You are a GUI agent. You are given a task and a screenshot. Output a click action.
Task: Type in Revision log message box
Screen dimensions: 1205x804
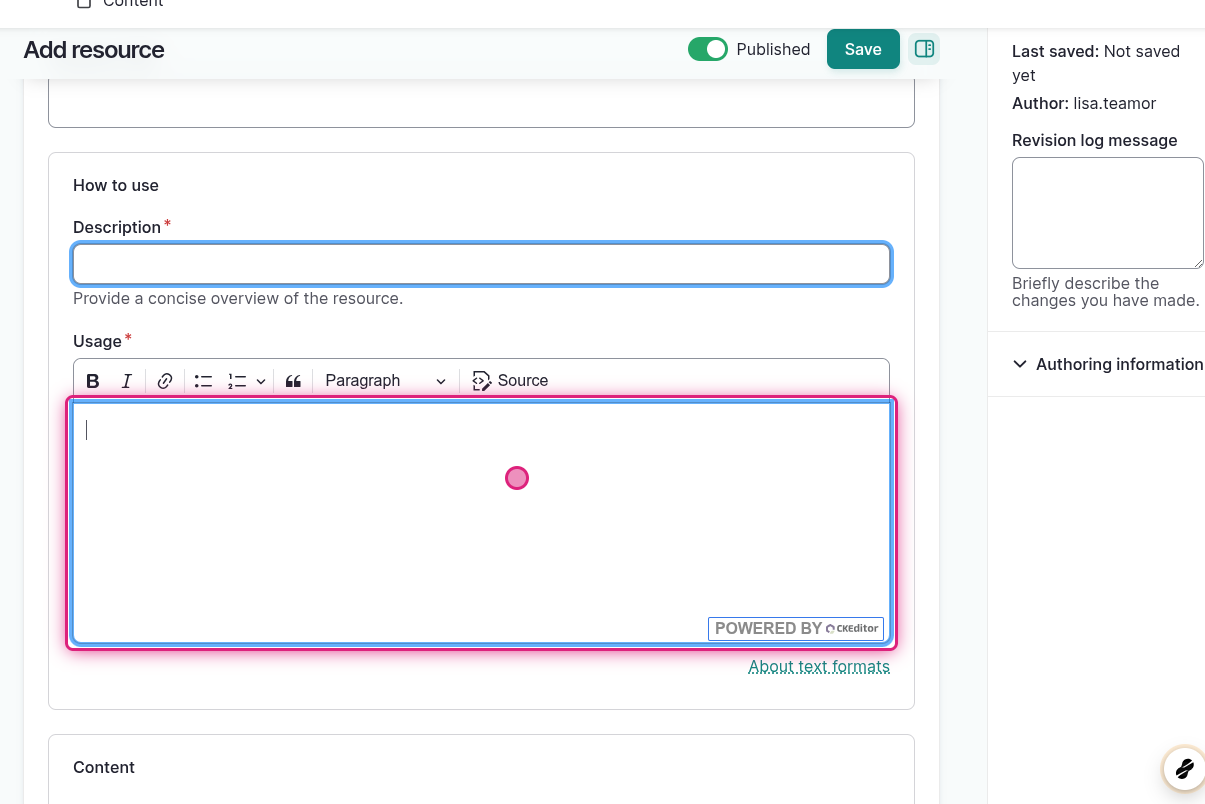(x=1108, y=213)
